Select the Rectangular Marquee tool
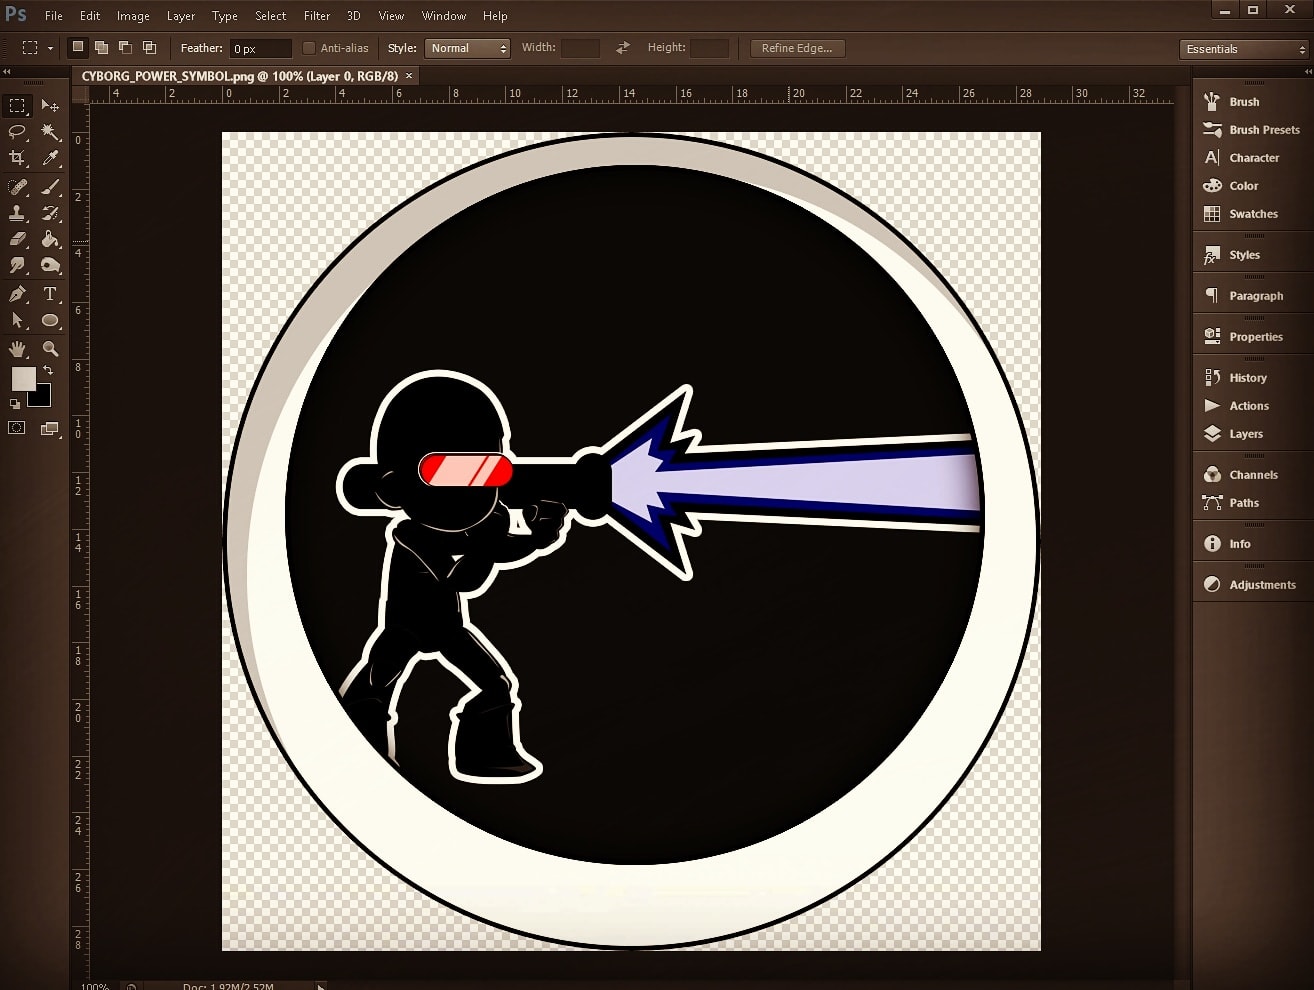The width and height of the screenshot is (1314, 990). [17, 105]
